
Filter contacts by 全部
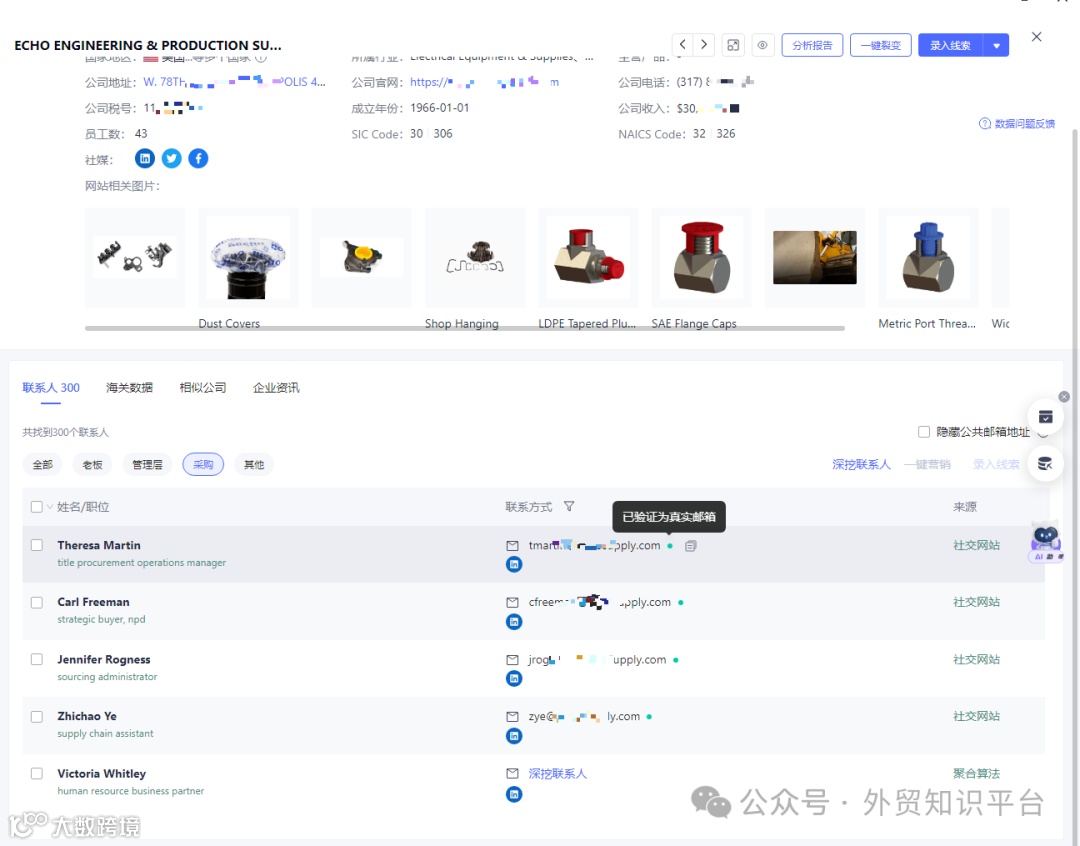coord(43,465)
